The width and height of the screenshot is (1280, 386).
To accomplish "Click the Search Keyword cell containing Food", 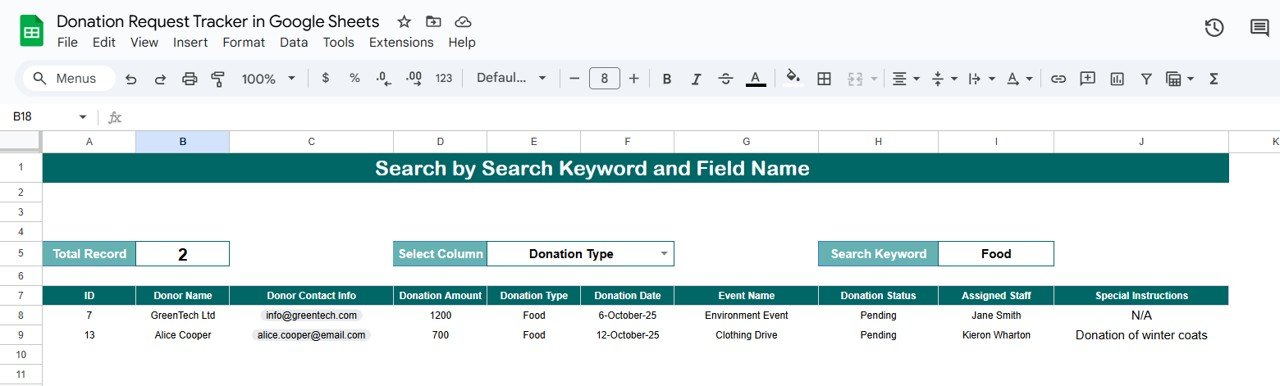I will (996, 254).
